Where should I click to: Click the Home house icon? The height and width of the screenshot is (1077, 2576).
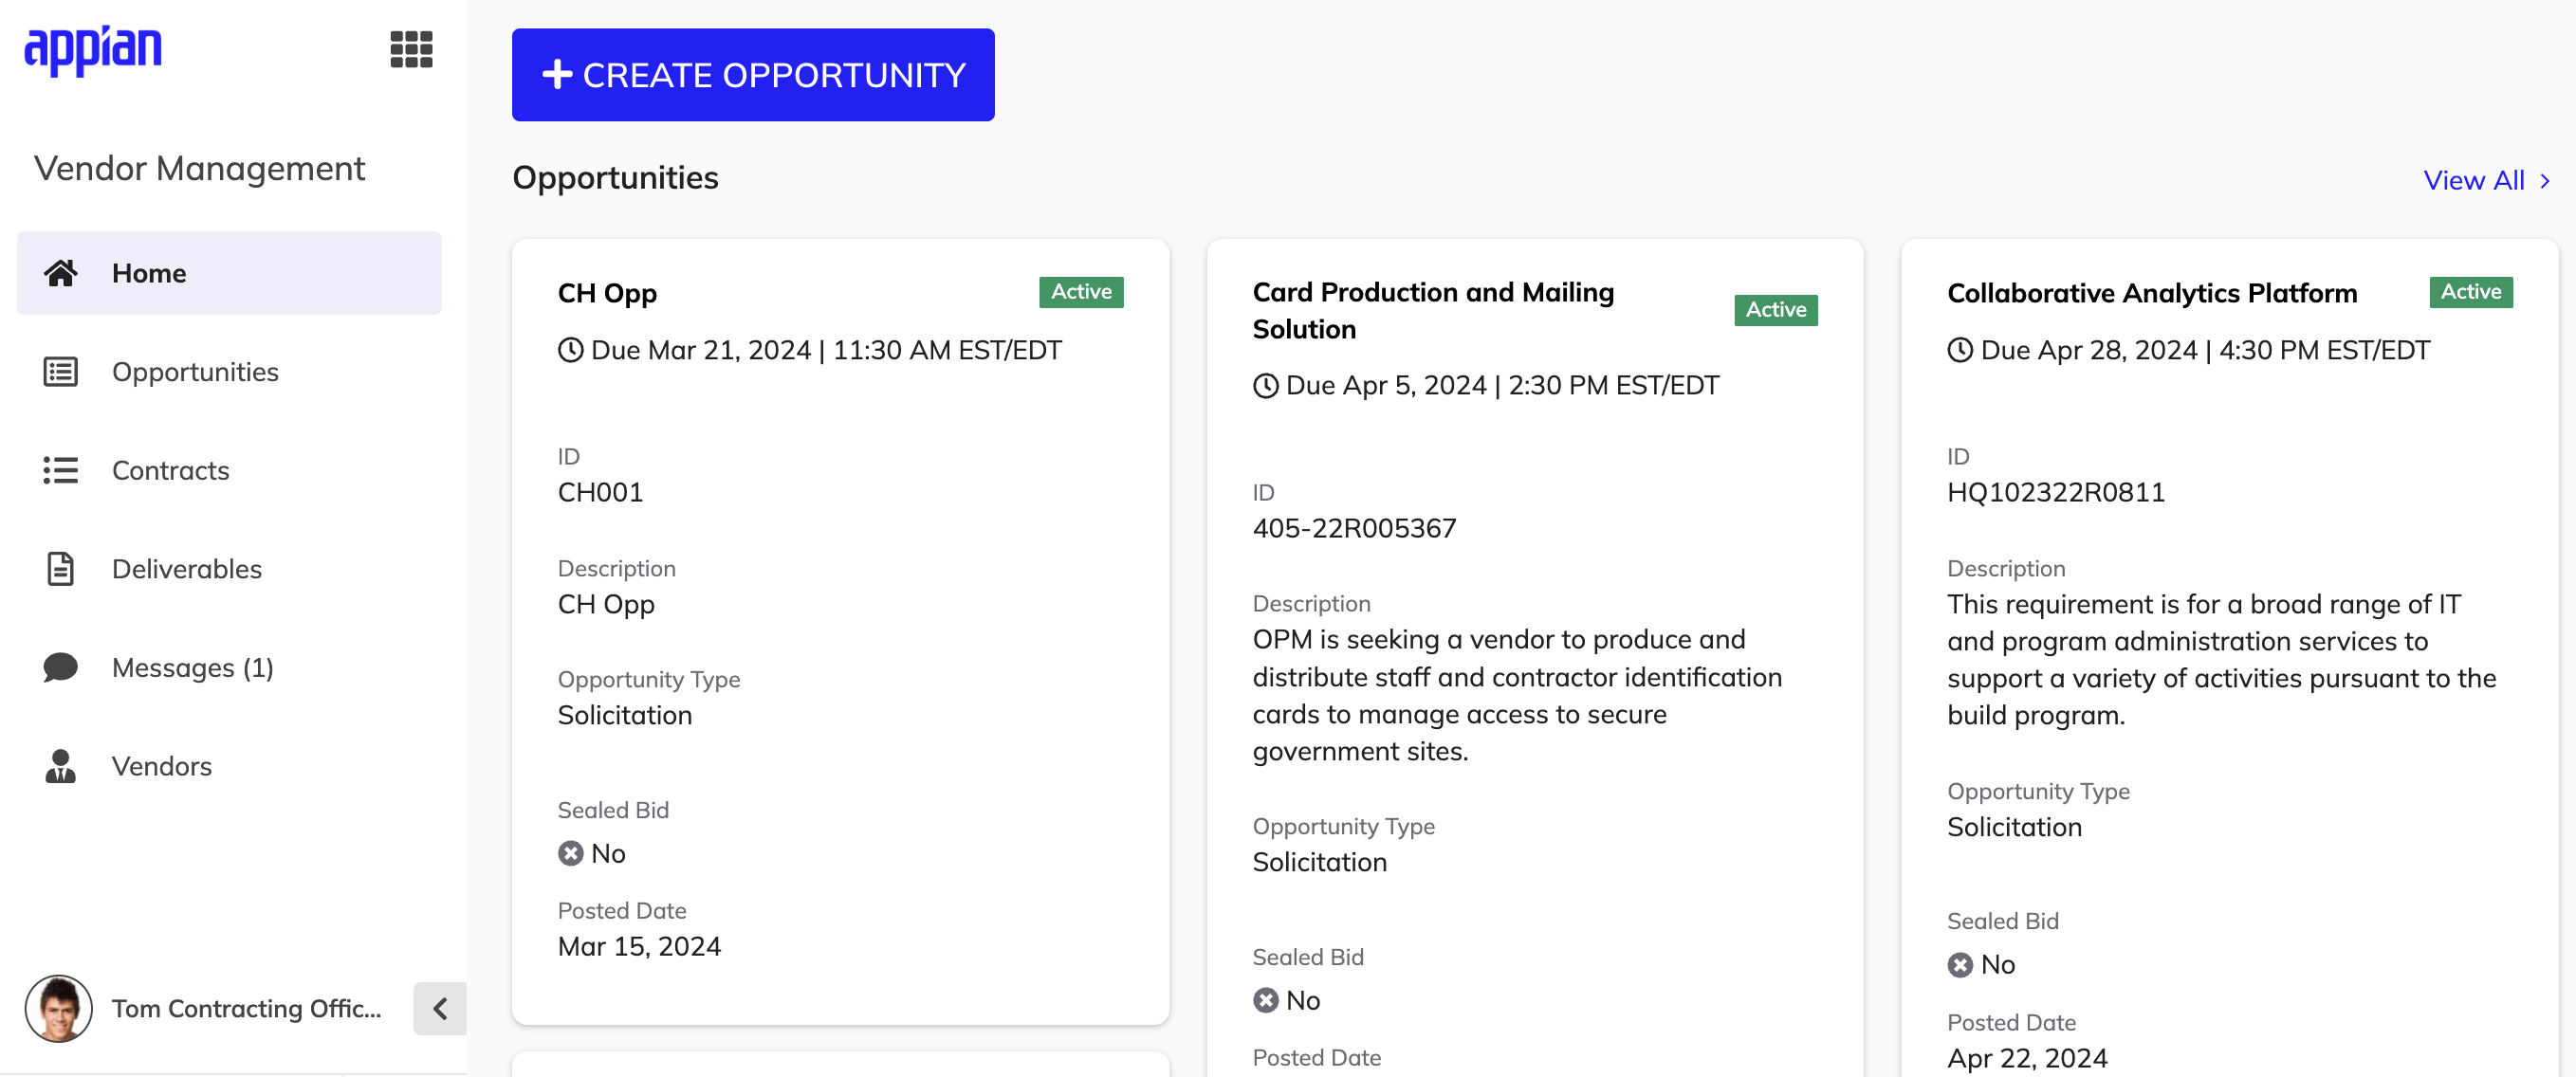(x=61, y=273)
